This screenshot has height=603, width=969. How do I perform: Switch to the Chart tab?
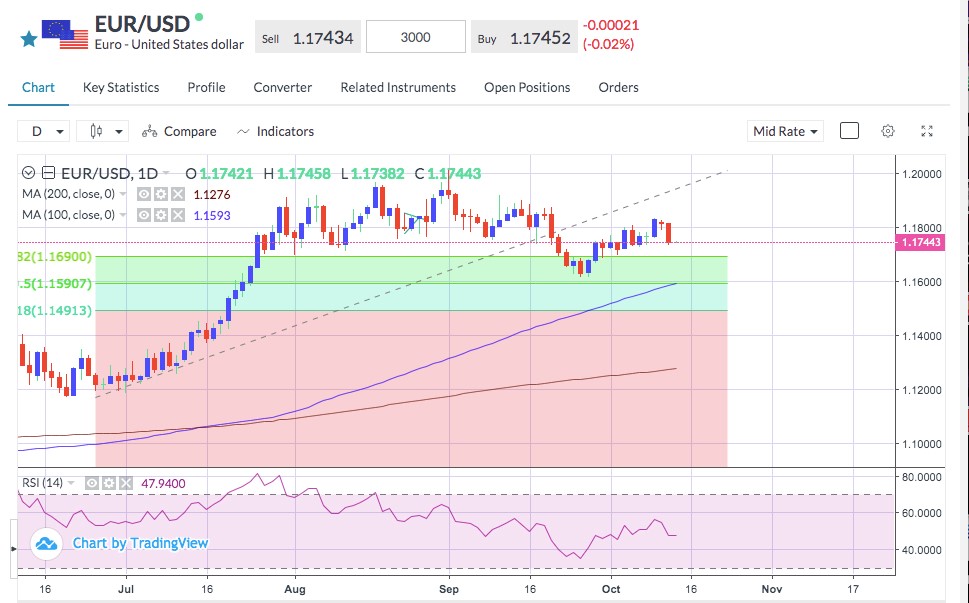click(38, 87)
